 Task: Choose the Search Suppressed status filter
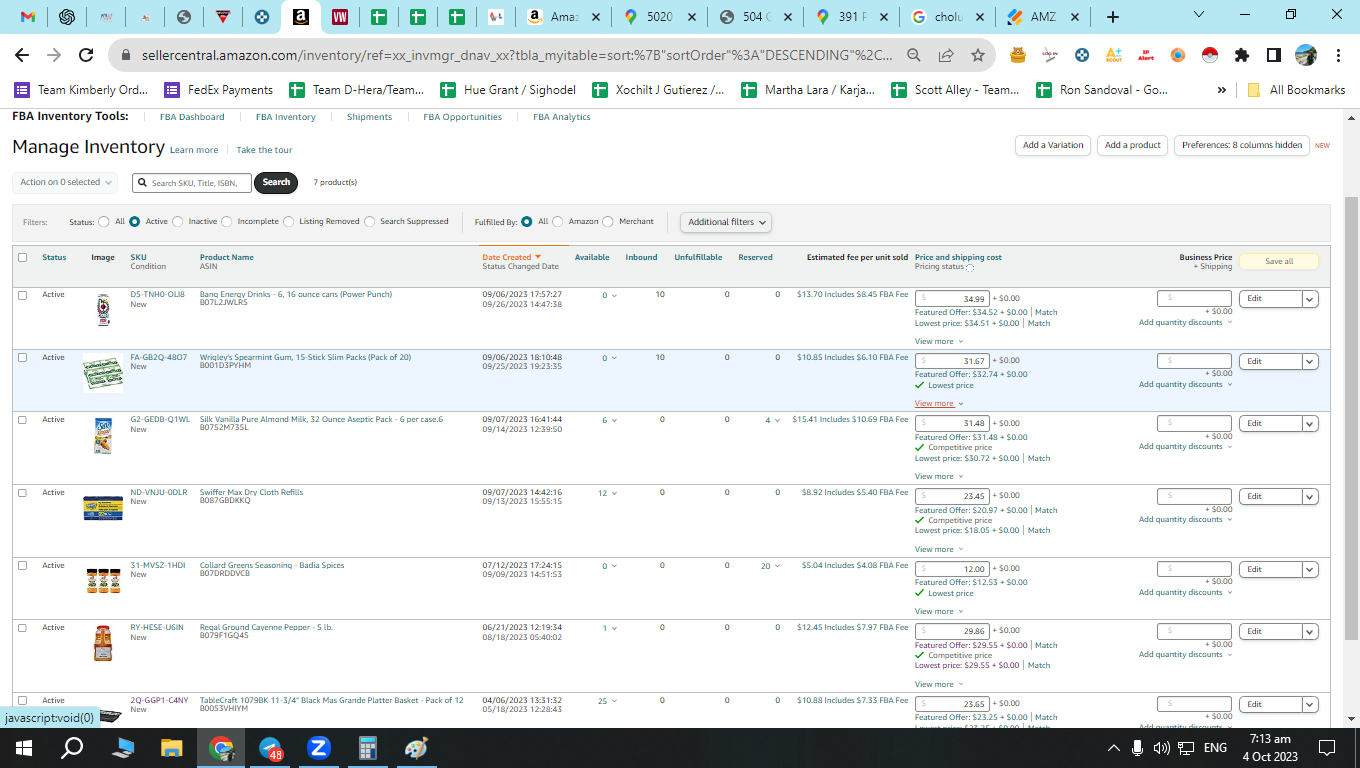pos(370,222)
